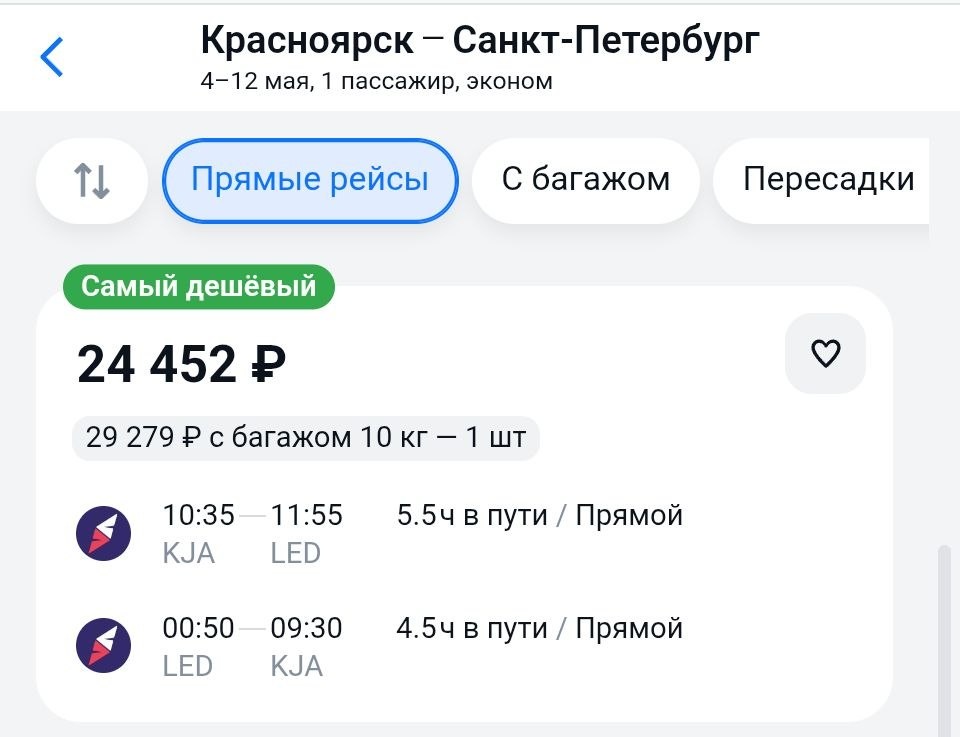Click the airline logo on the 00:50 flight

click(104, 645)
